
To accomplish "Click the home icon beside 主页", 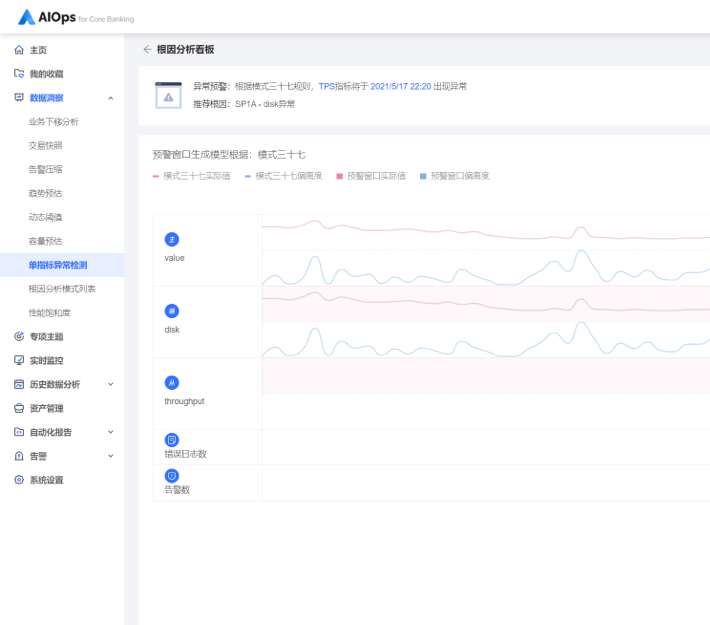I will (x=19, y=50).
